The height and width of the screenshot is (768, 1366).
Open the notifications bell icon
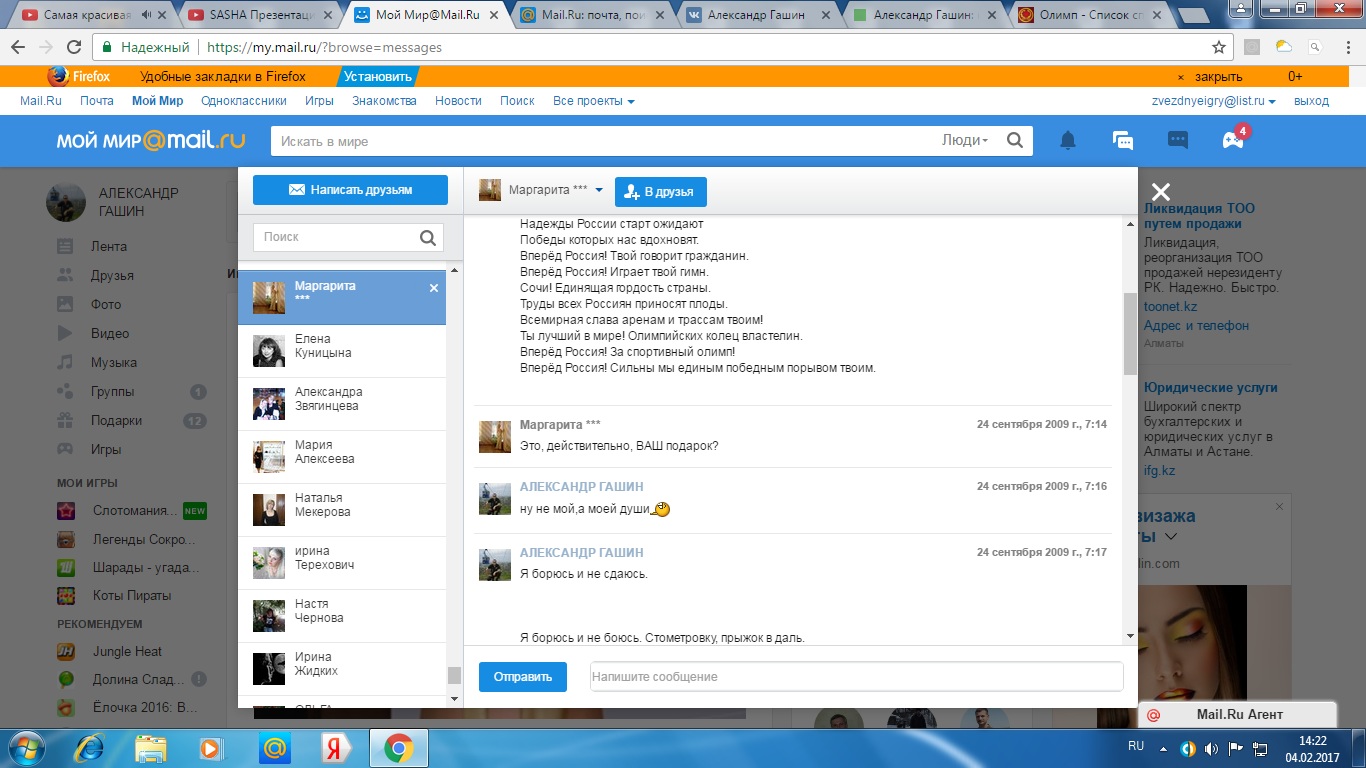(1068, 141)
